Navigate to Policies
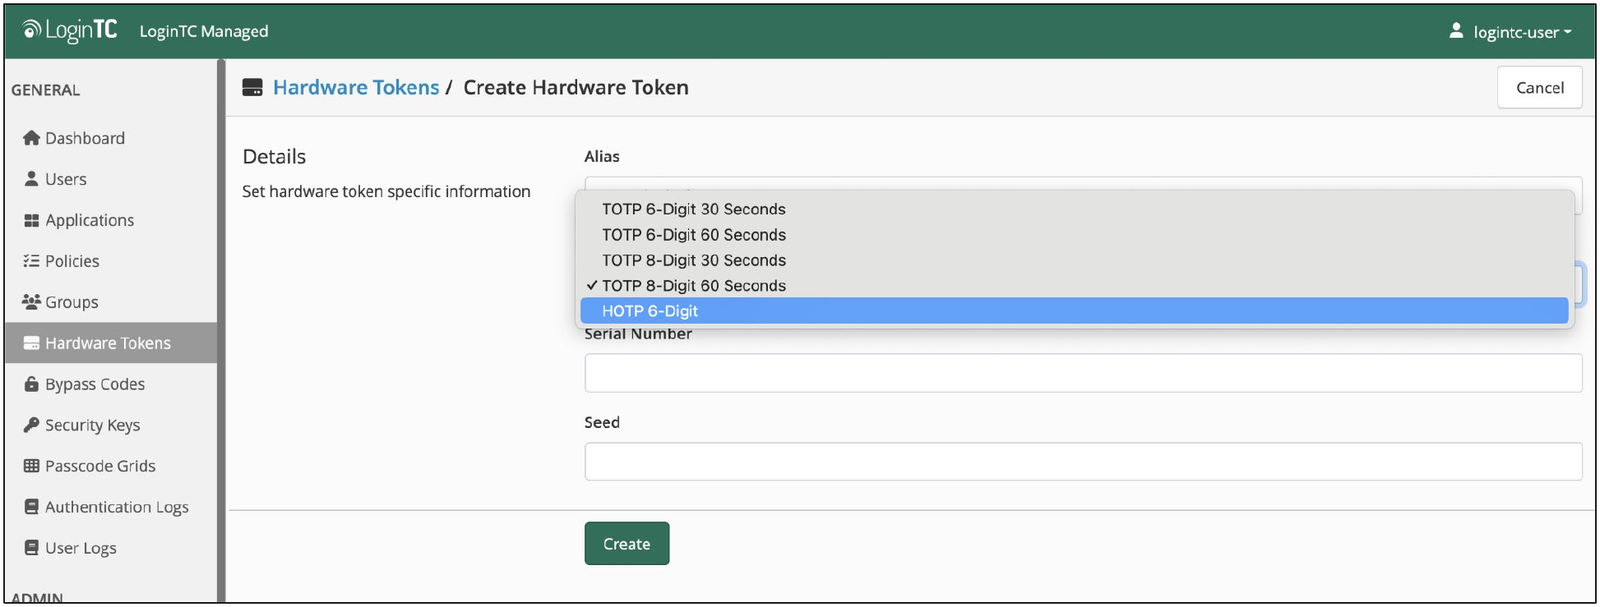The image size is (1600, 607). (x=110, y=261)
